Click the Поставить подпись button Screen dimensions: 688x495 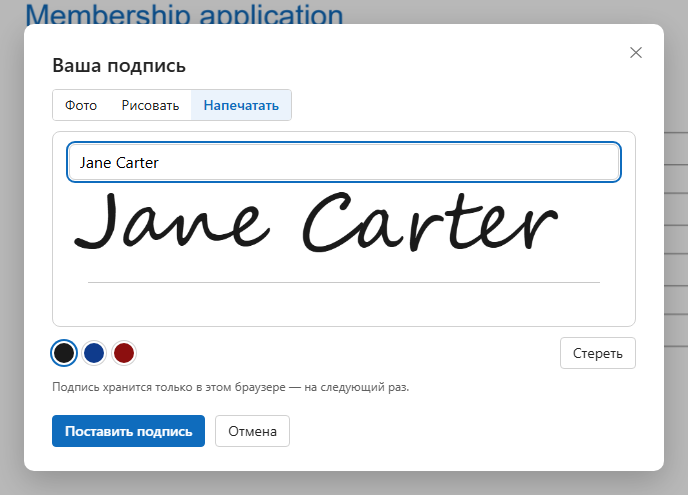[x=128, y=431]
